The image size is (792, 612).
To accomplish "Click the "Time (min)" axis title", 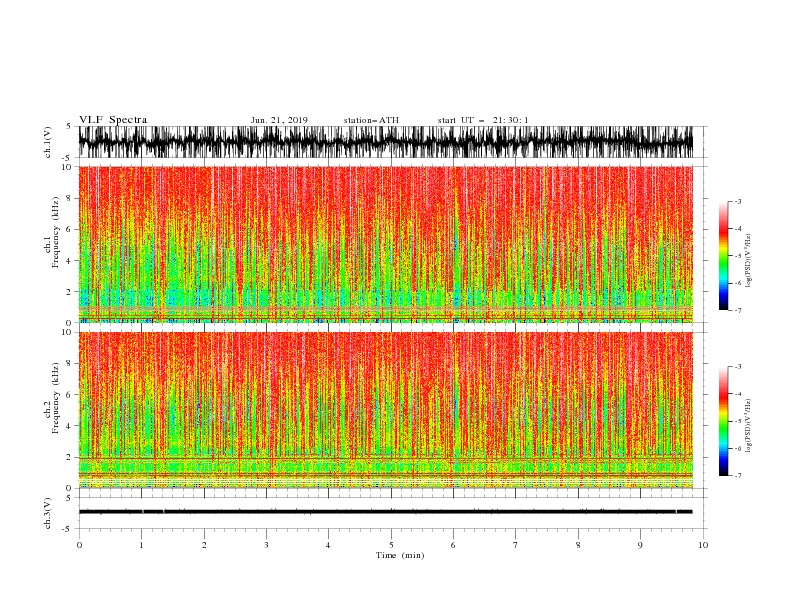I will [x=400, y=555].
